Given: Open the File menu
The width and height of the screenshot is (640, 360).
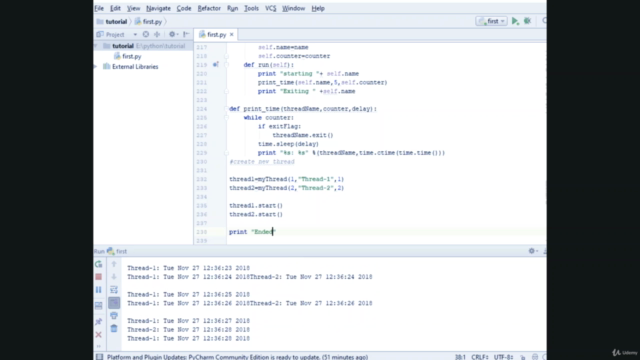Looking at the screenshot, I should click(99, 8).
